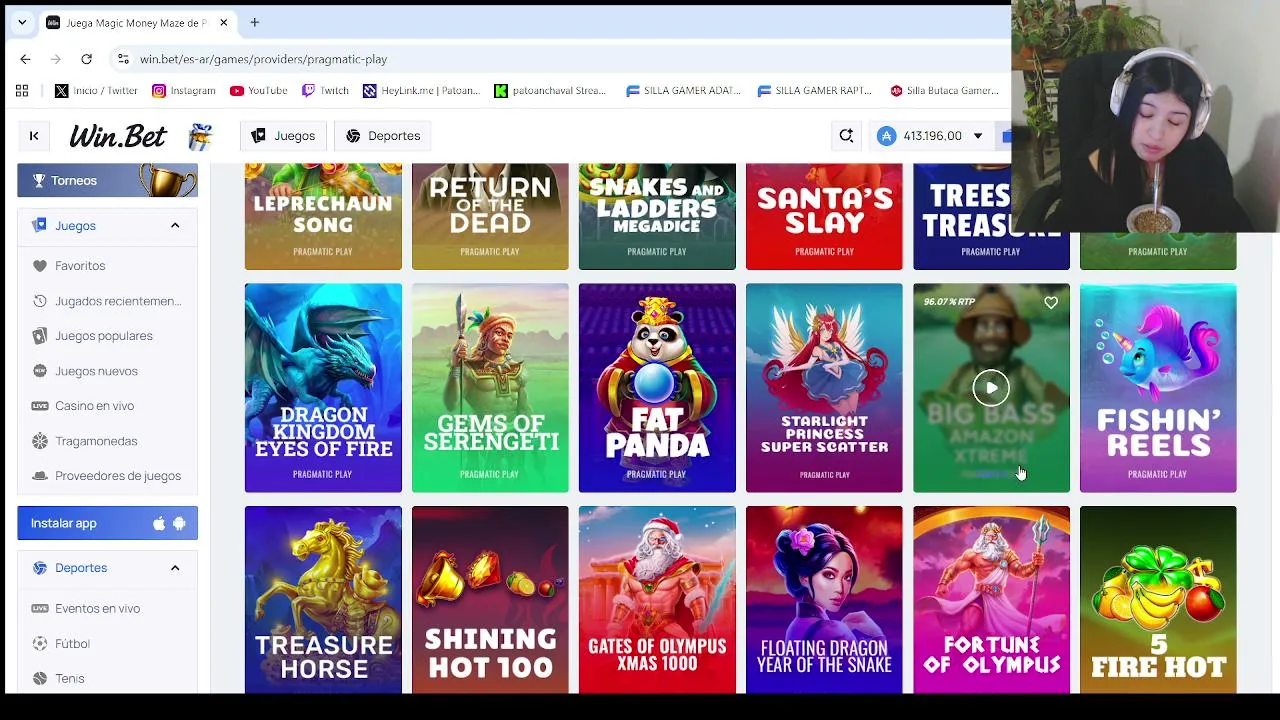Open Gates of Olympus Xmas 1000 game
This screenshot has height=720, width=1280.
(657, 600)
